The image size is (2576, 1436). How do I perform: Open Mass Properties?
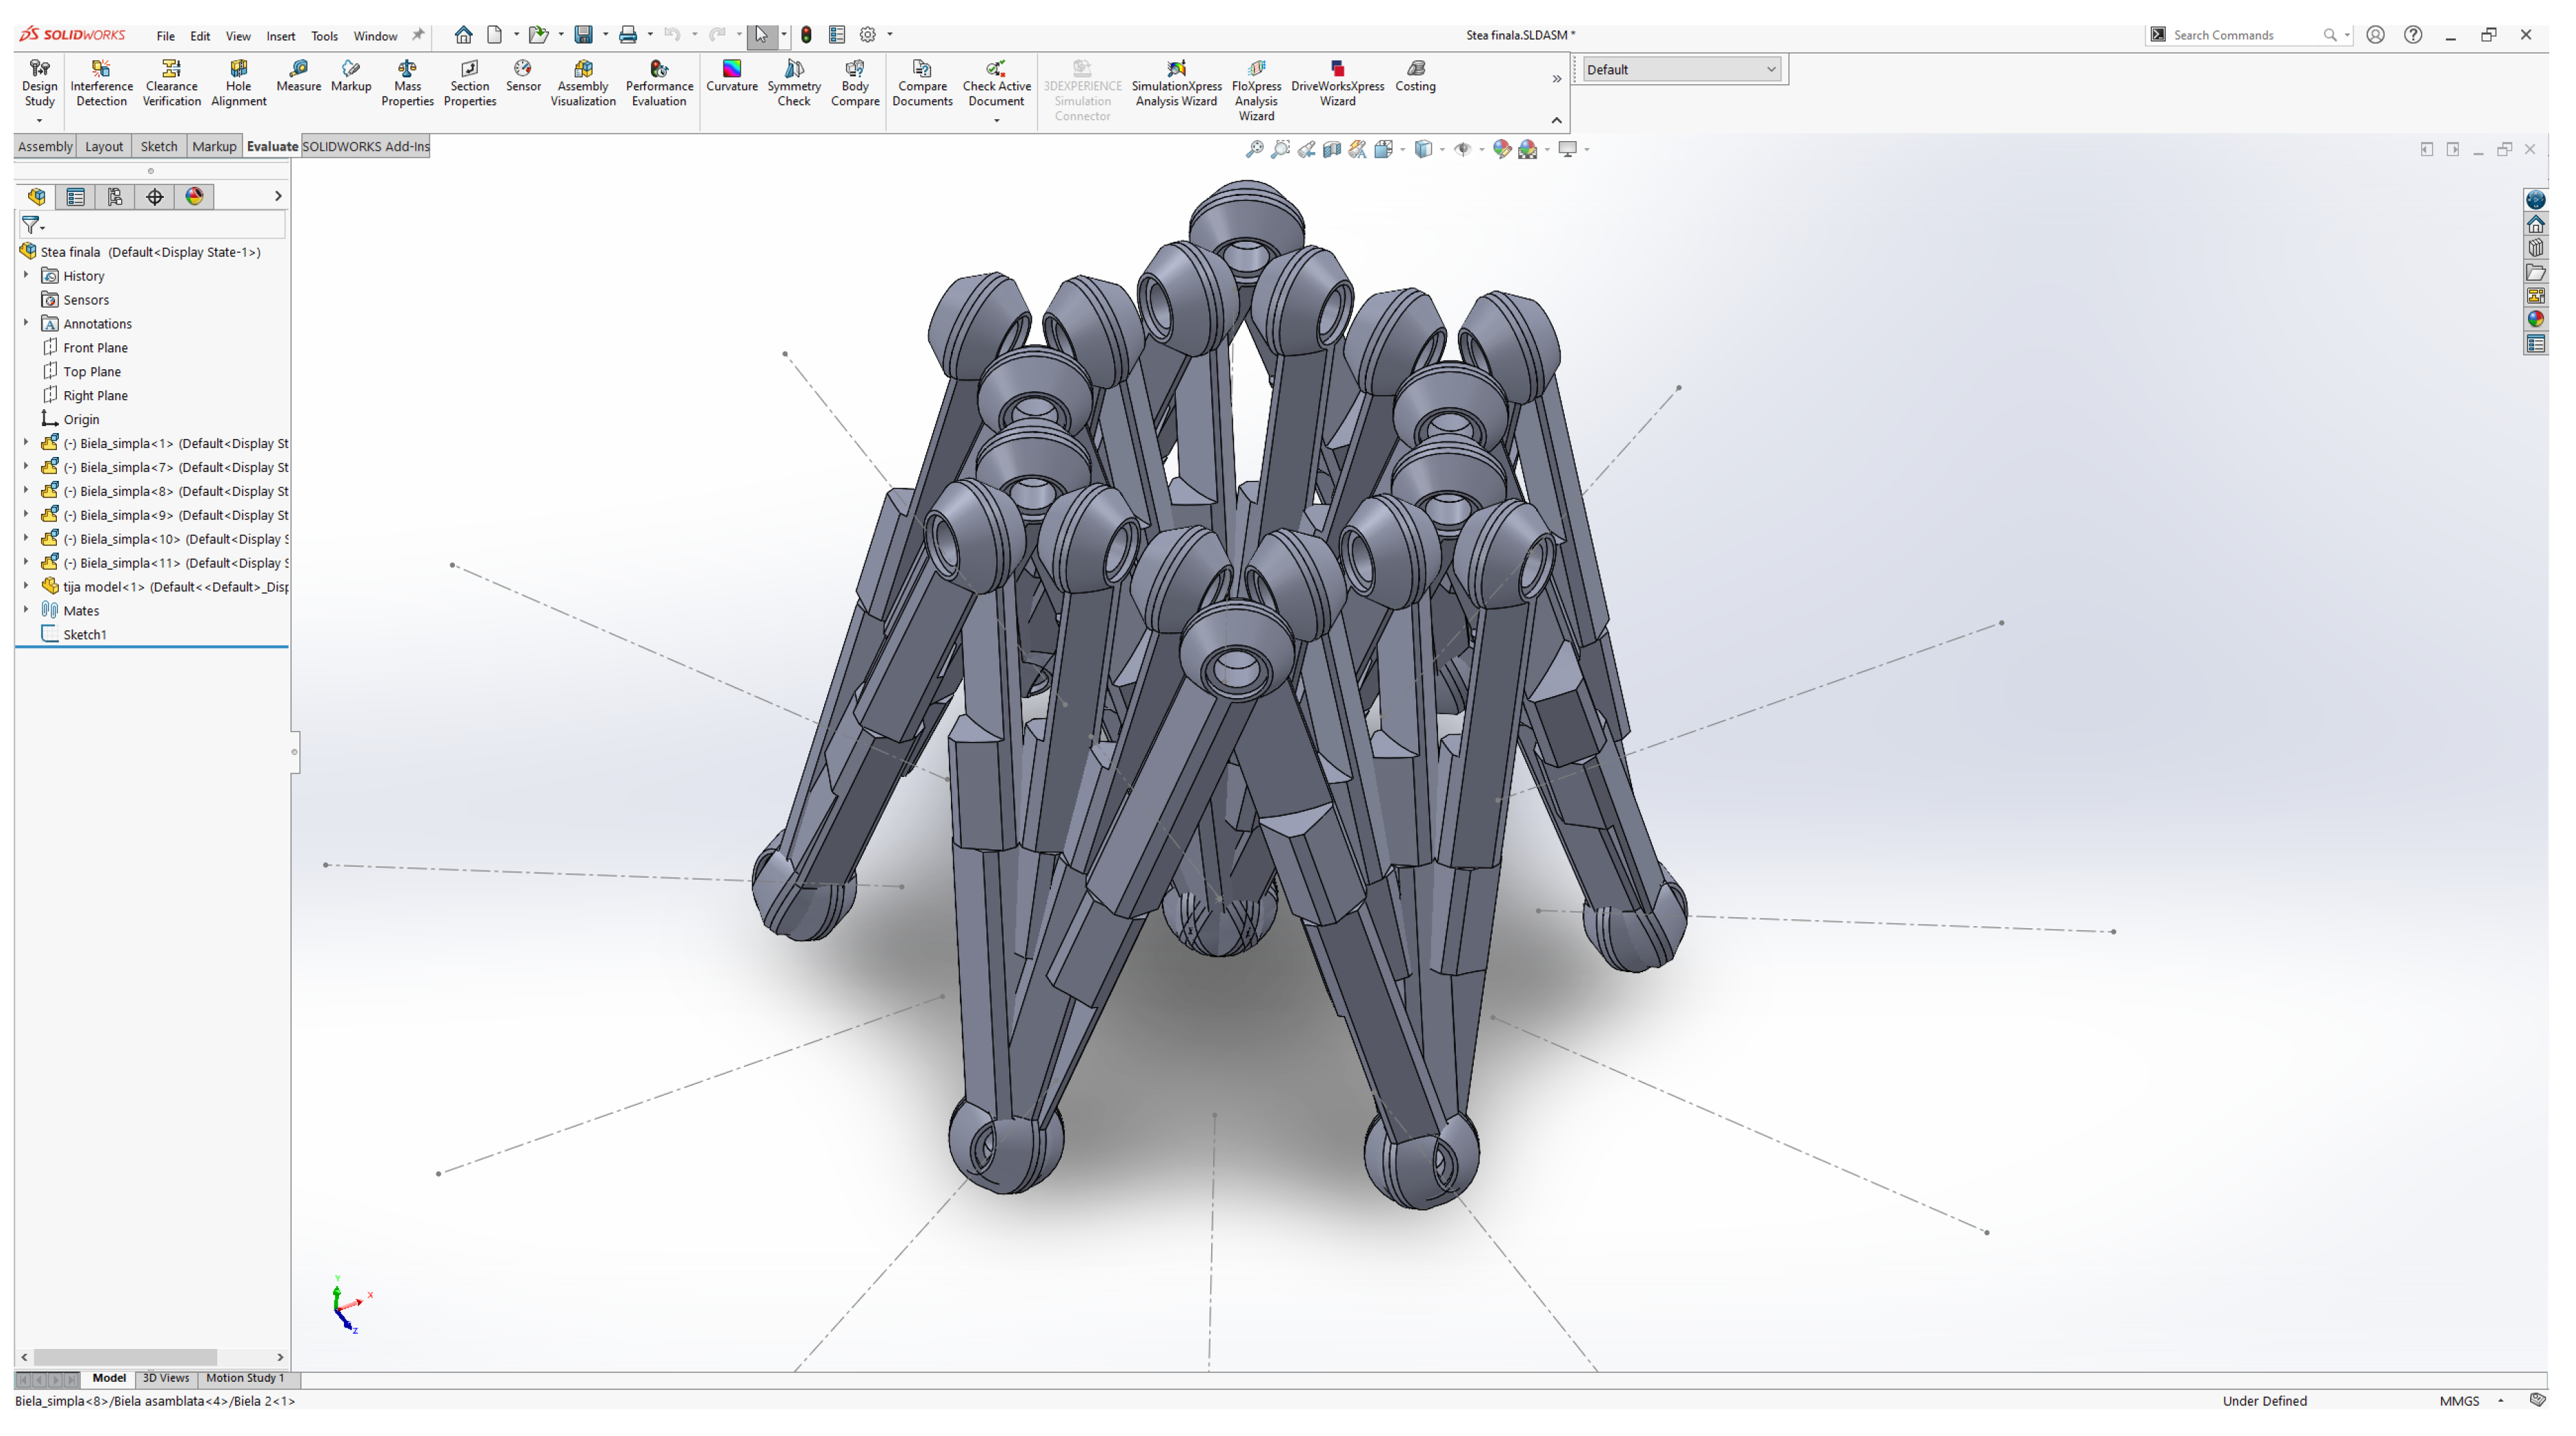click(407, 82)
